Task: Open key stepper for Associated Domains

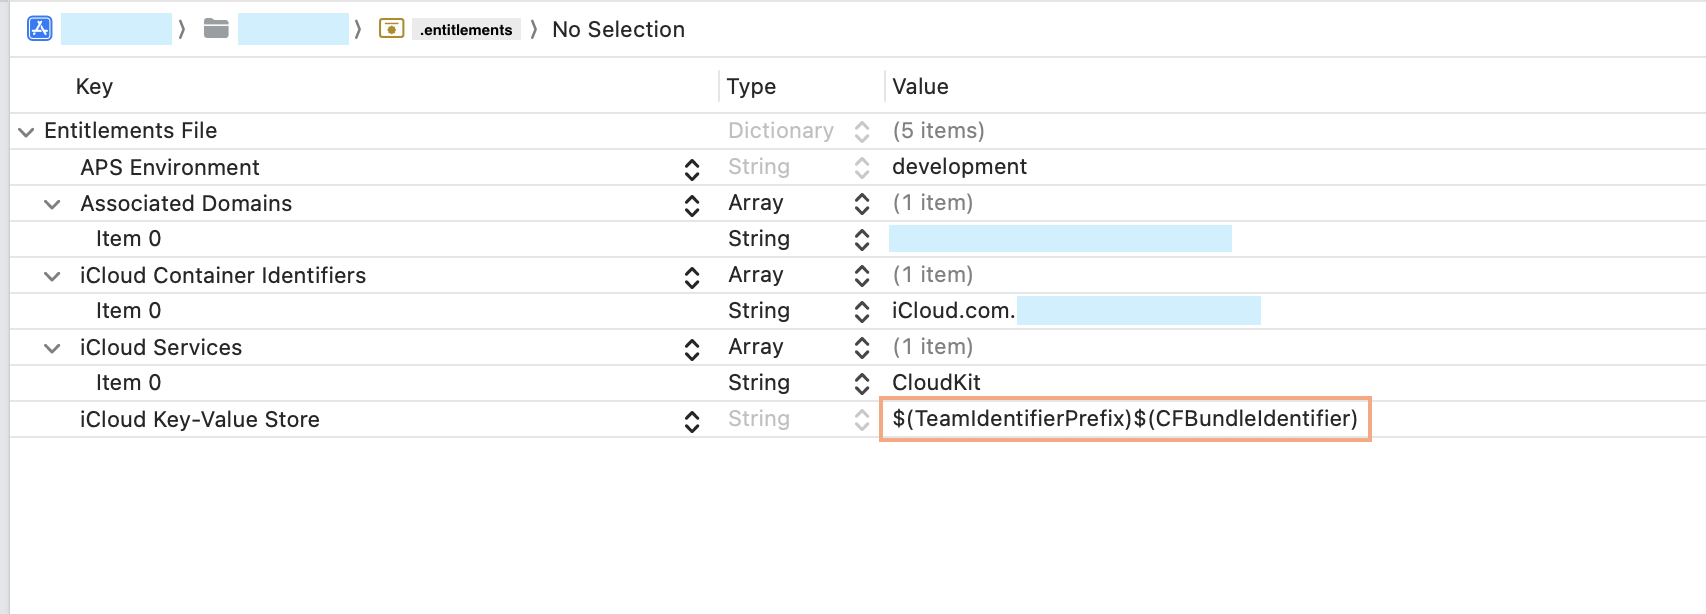Action: coord(692,205)
